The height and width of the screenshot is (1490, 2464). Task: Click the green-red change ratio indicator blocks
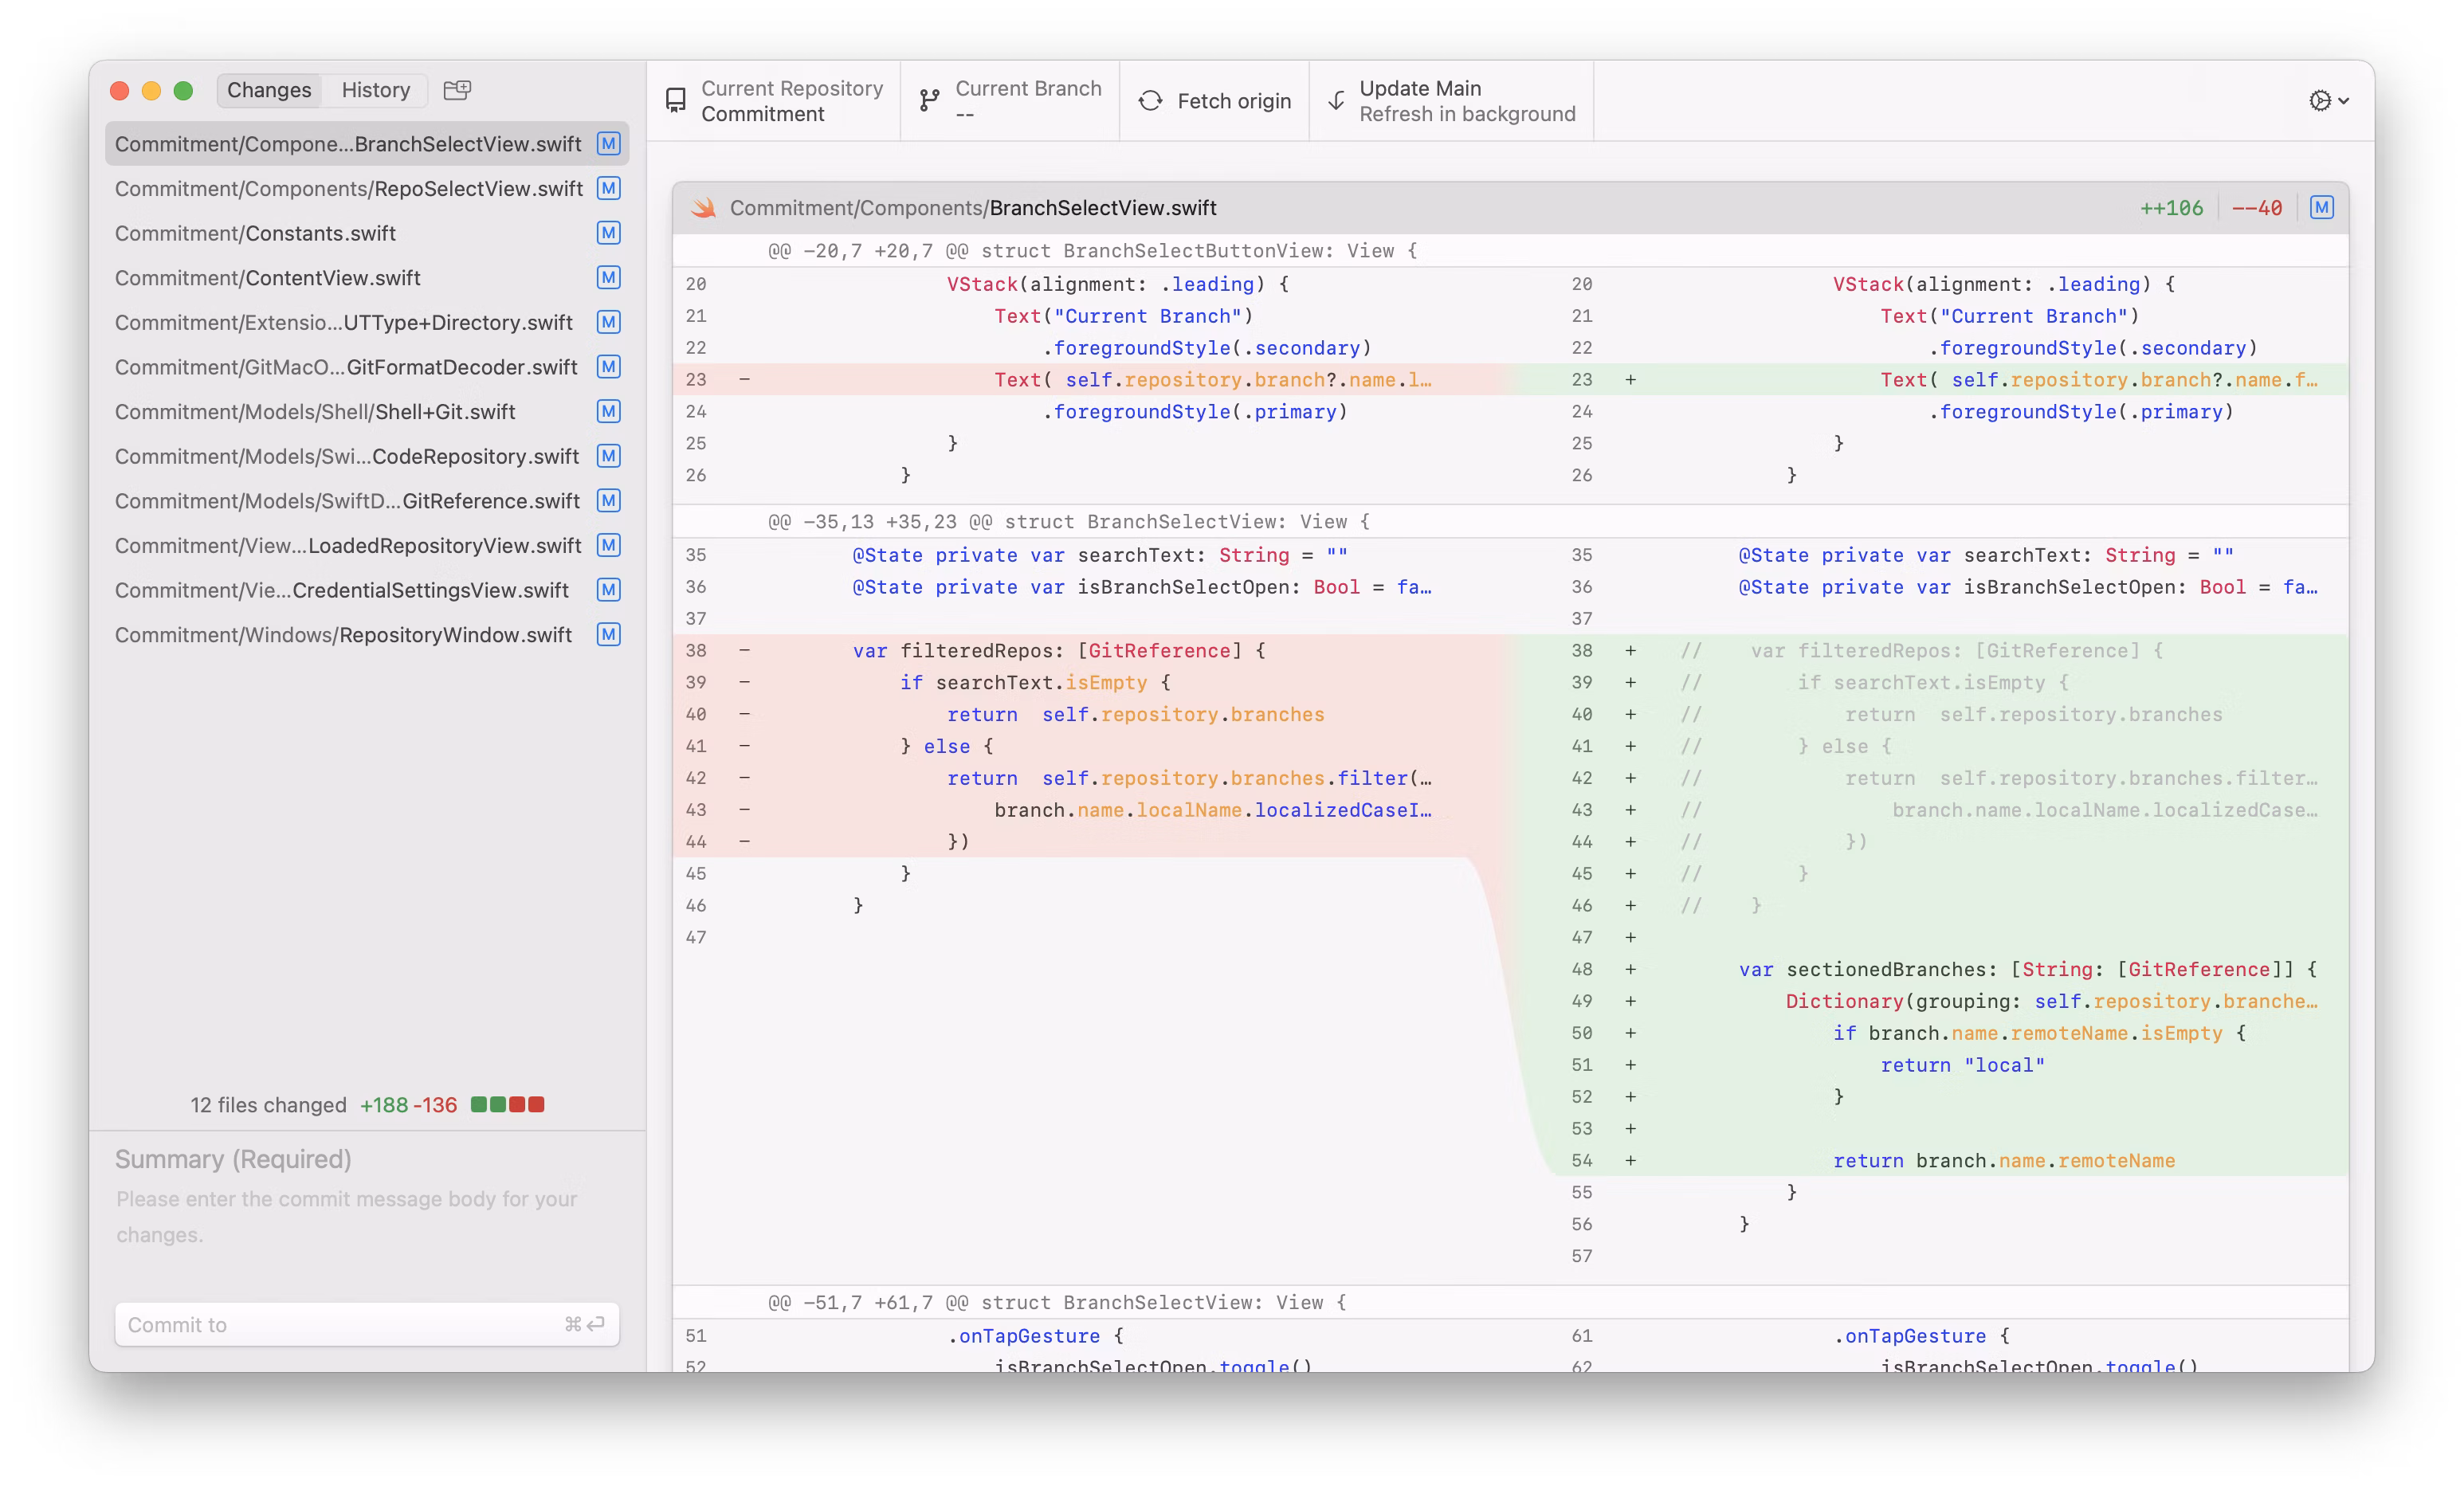[507, 1105]
